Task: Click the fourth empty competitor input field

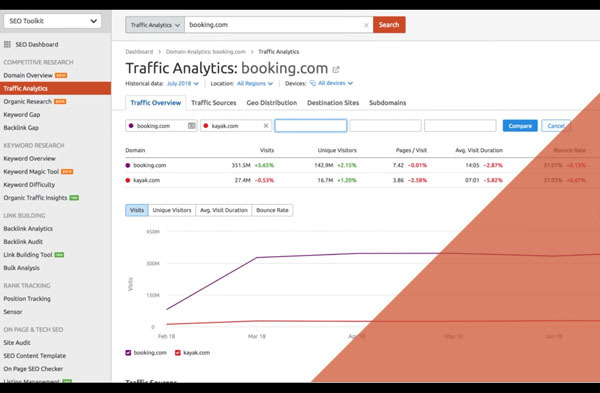Action: (x=385, y=126)
